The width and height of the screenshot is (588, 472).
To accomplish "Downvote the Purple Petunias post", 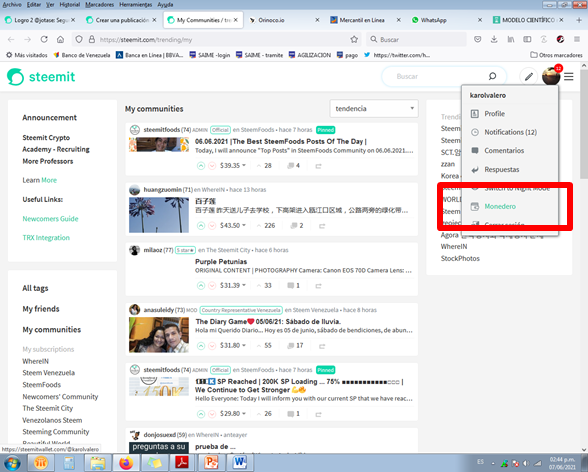I will tap(212, 286).
